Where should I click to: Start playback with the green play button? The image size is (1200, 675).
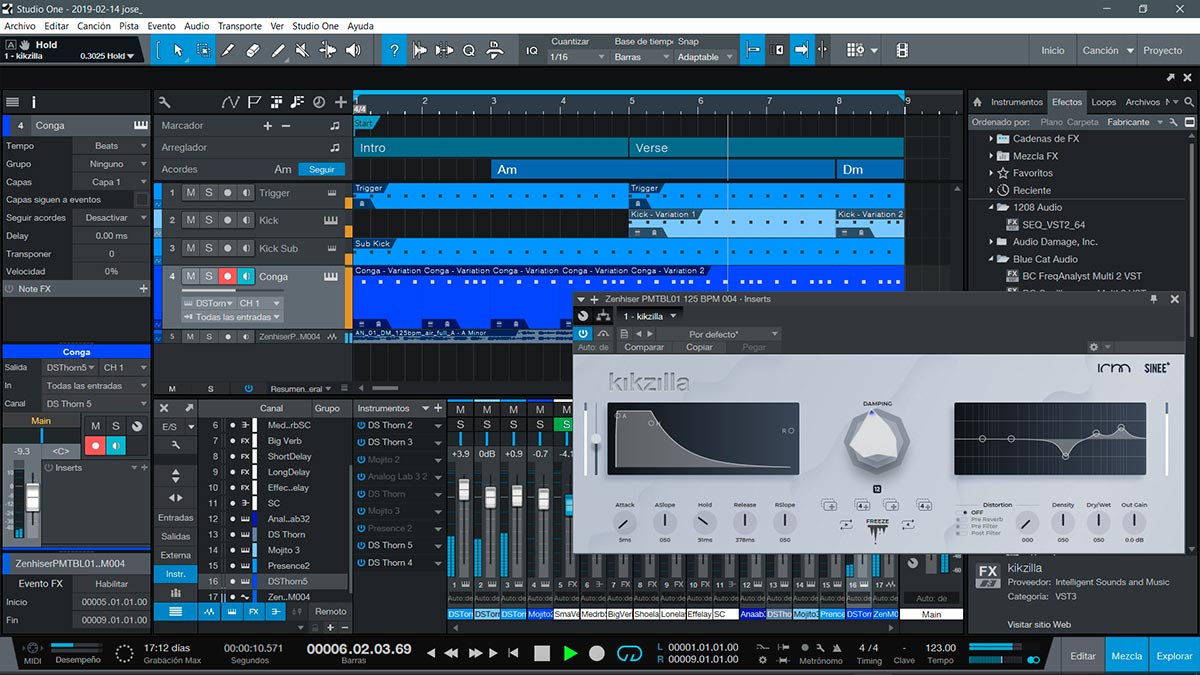[x=570, y=653]
